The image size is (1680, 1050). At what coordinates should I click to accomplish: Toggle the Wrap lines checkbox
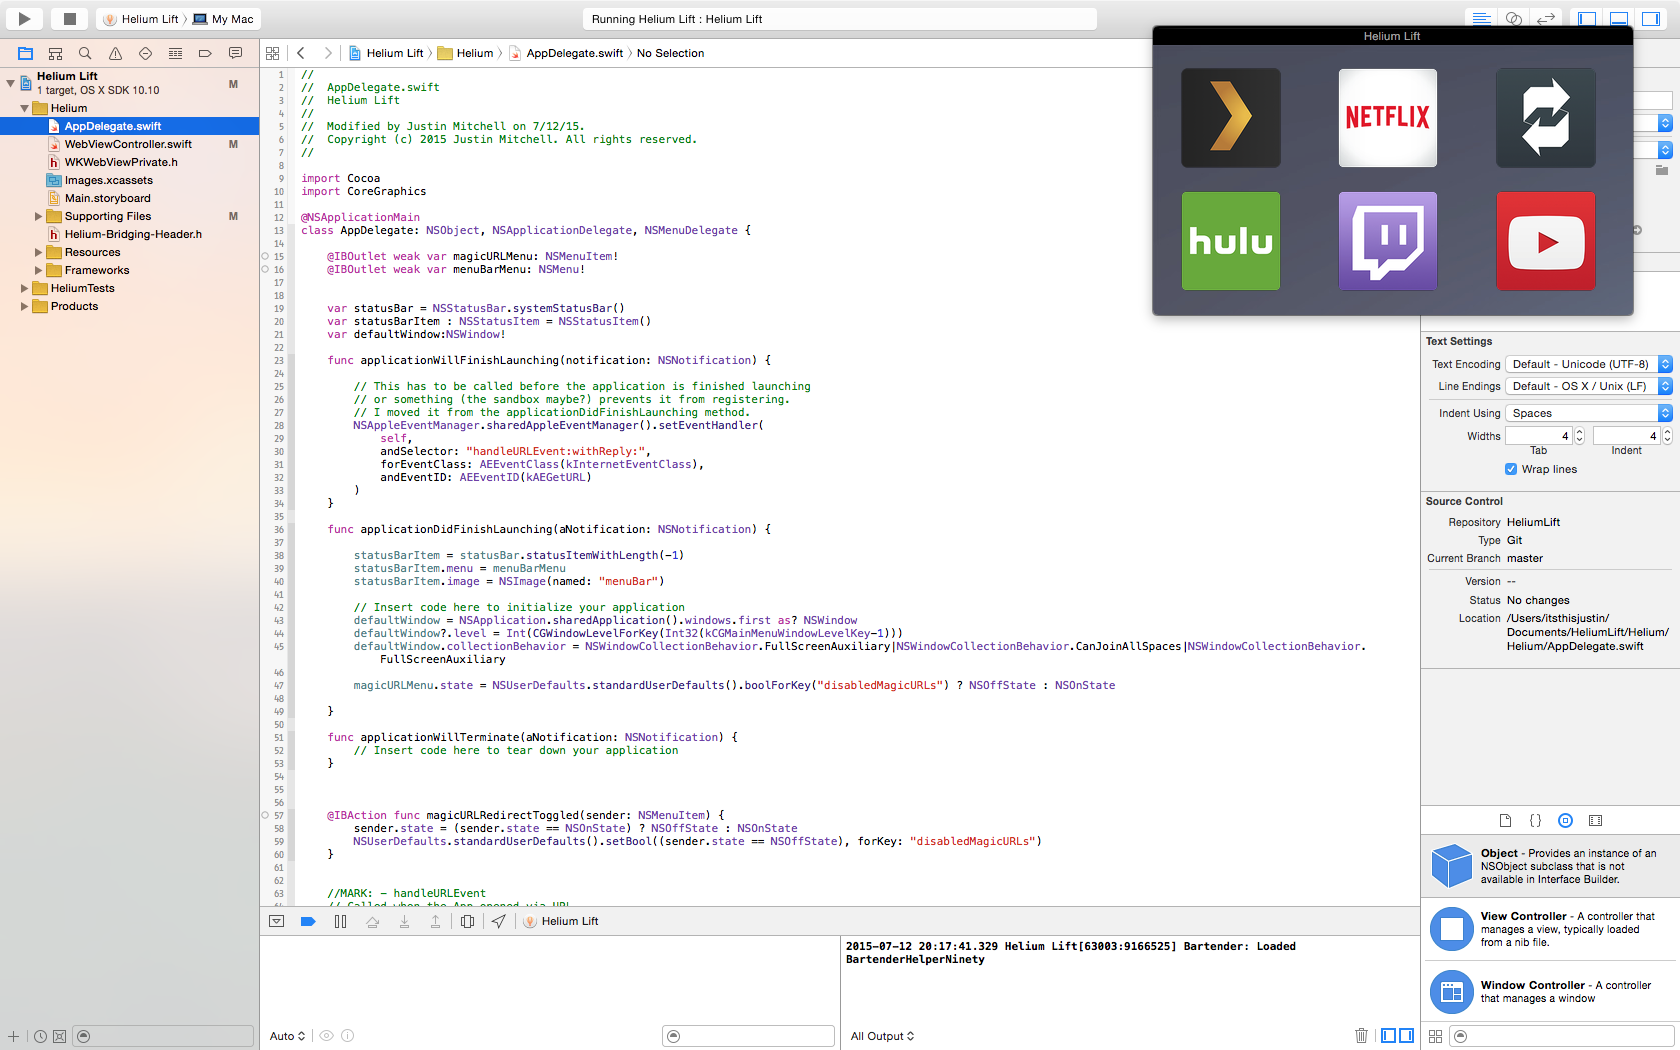(x=1511, y=469)
